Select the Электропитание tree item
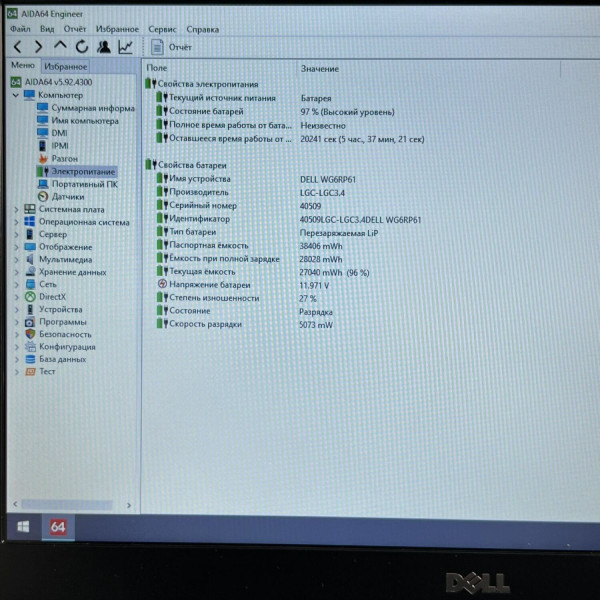This screenshot has height=600, width=600. coord(77,171)
